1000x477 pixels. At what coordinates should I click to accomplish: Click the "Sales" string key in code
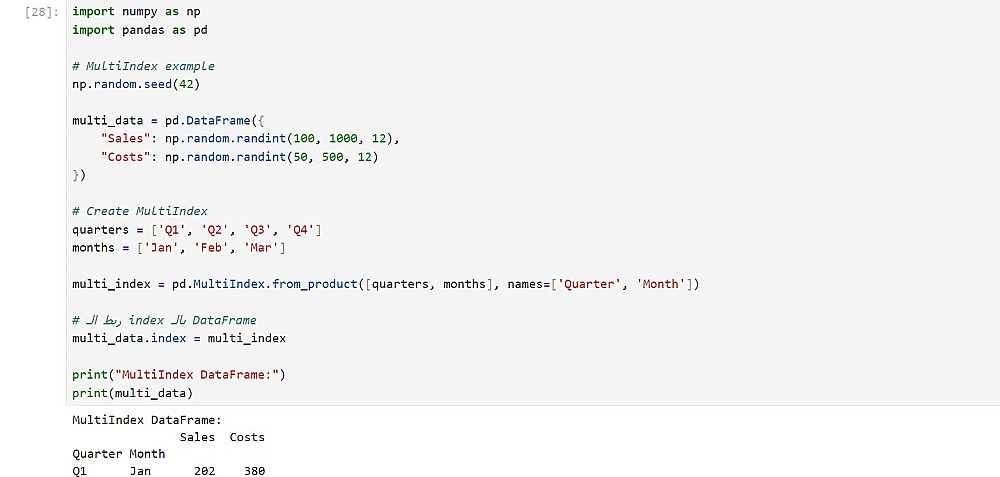[122, 139]
